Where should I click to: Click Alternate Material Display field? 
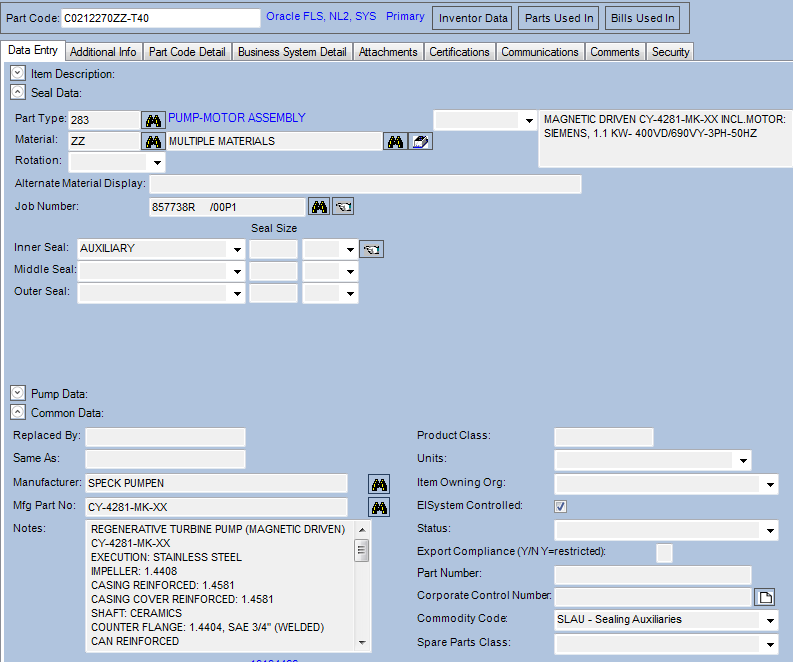click(365, 184)
